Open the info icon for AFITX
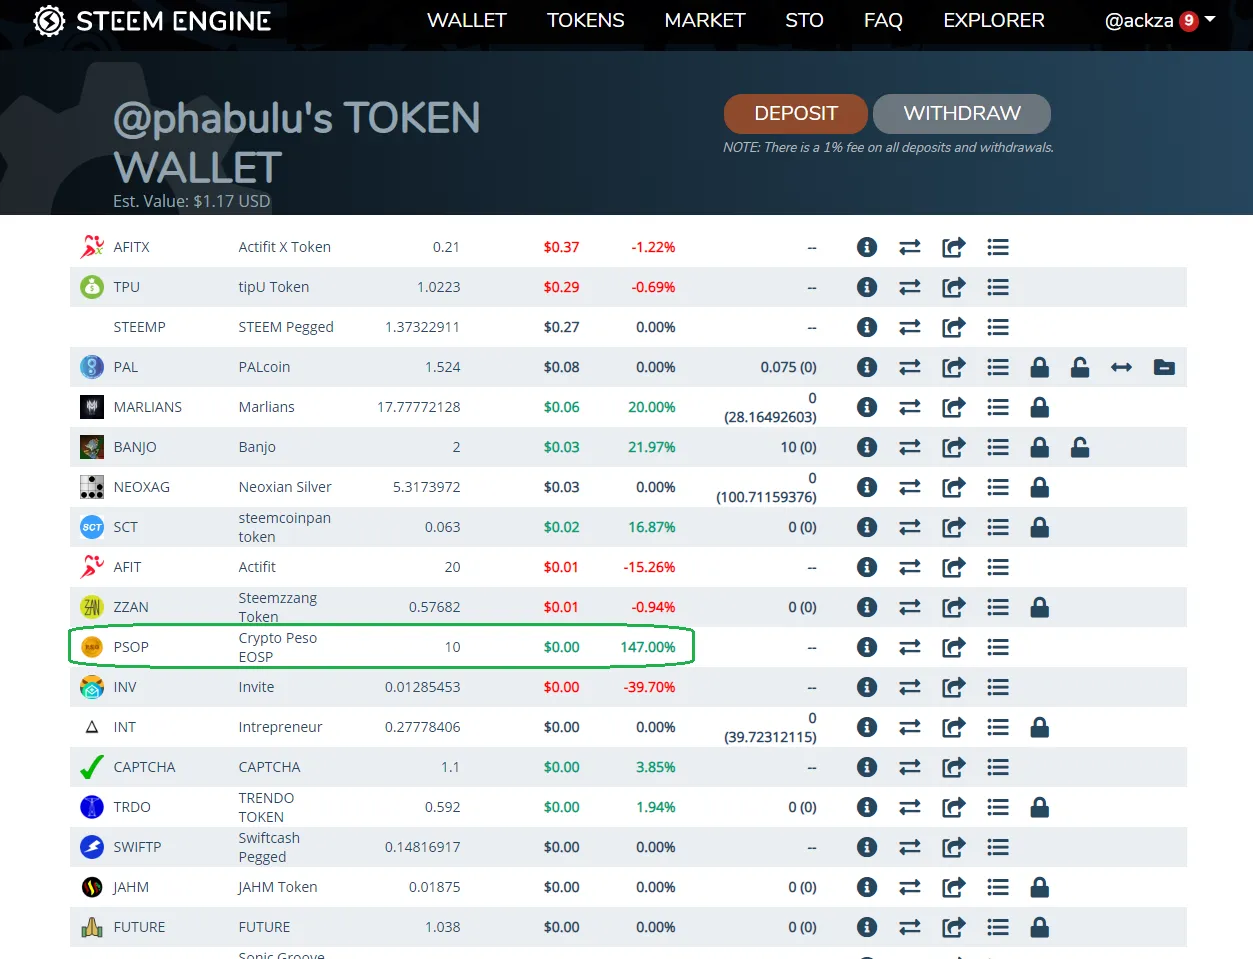Viewport: 1253px width, 959px height. coord(867,247)
